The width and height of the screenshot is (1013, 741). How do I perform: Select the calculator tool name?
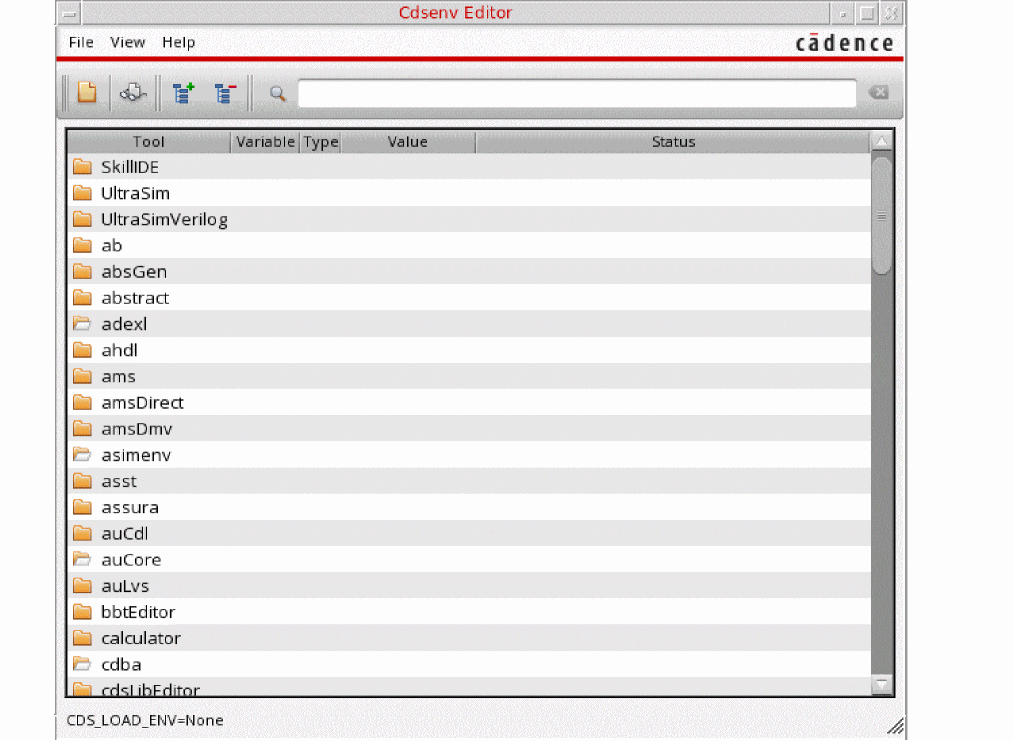click(141, 638)
